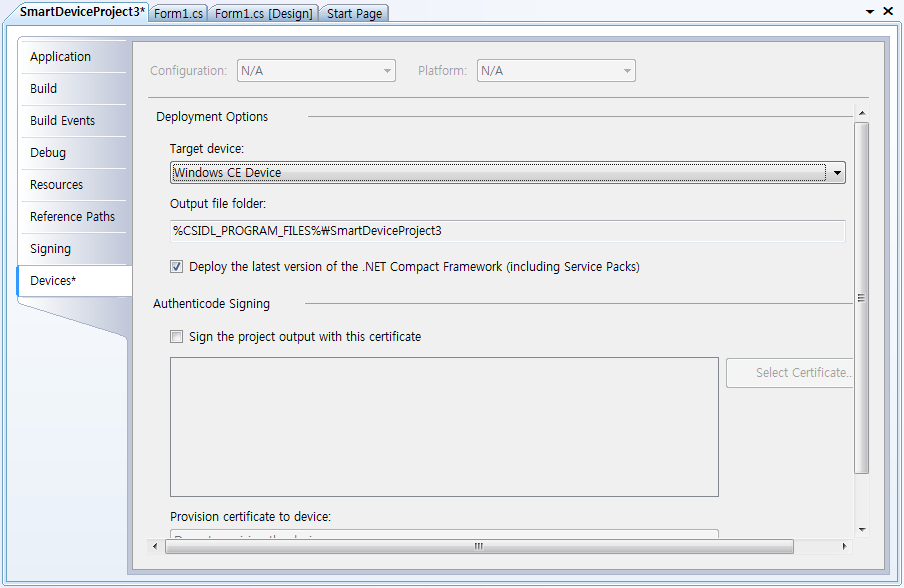Image resolution: width=904 pixels, height=588 pixels.
Task: Open the Form1.cs code tab
Action: [x=178, y=13]
